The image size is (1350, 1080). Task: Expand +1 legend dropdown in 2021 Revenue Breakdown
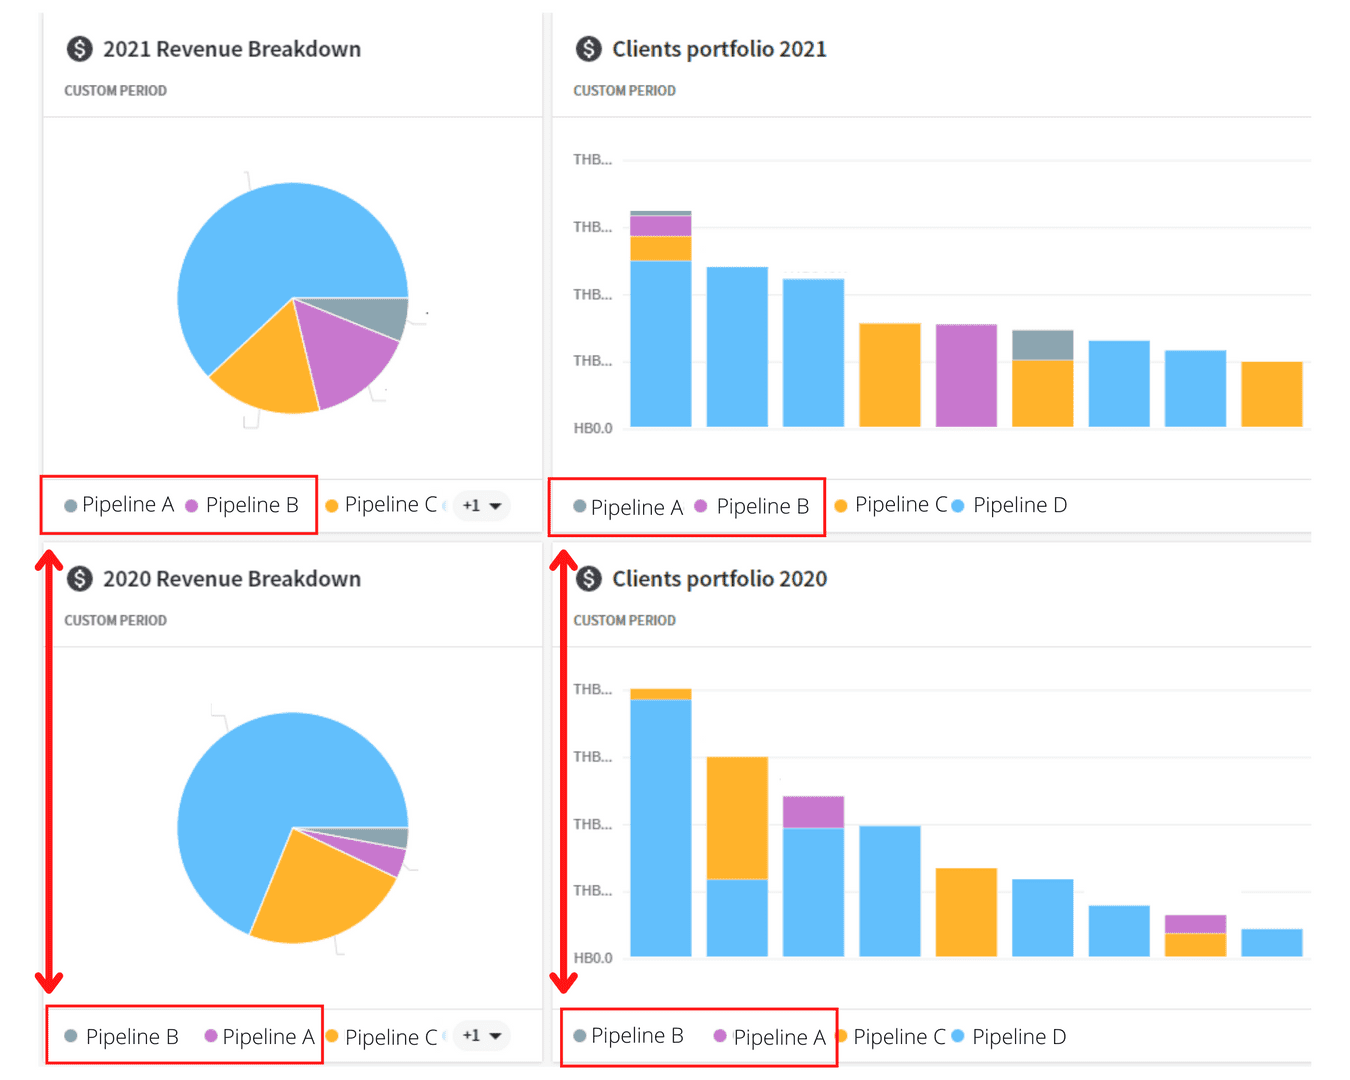click(482, 505)
